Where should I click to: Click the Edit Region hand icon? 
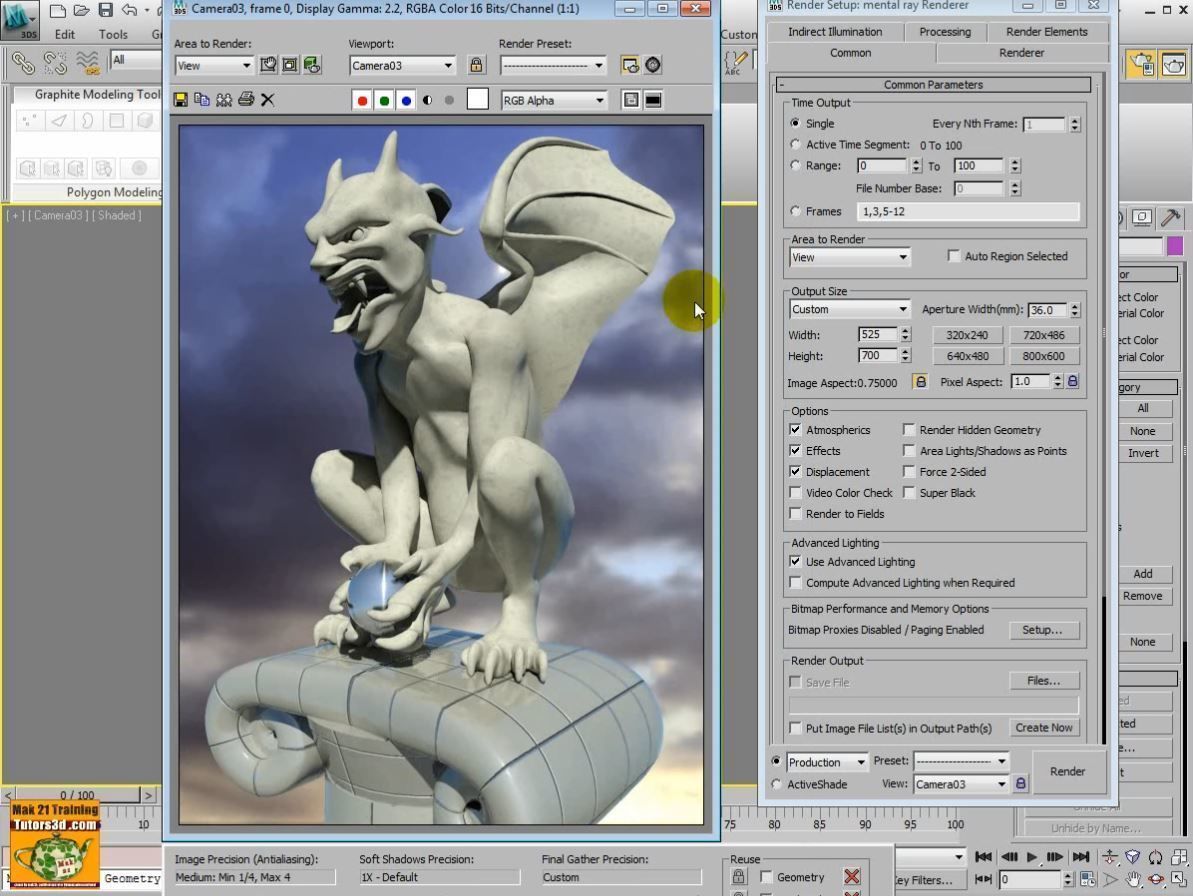(x=268, y=65)
